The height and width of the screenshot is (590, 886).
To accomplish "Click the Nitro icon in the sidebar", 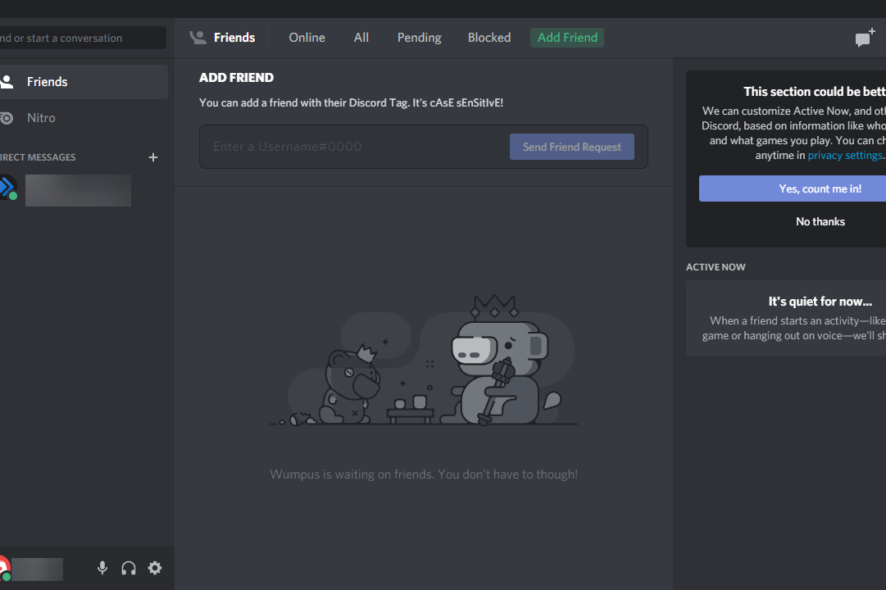I will point(7,118).
